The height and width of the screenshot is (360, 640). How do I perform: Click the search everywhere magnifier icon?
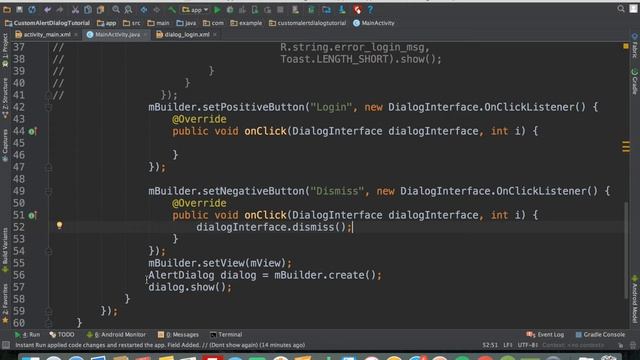tap(621, 9)
